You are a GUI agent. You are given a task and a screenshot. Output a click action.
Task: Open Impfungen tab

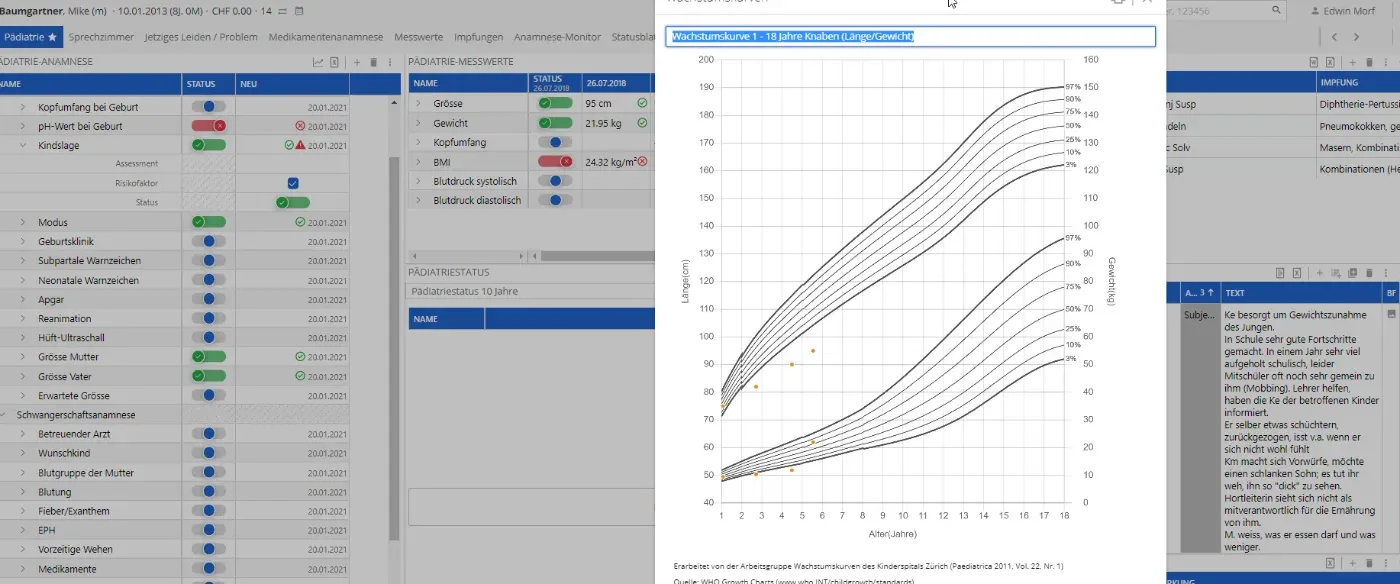click(x=478, y=36)
